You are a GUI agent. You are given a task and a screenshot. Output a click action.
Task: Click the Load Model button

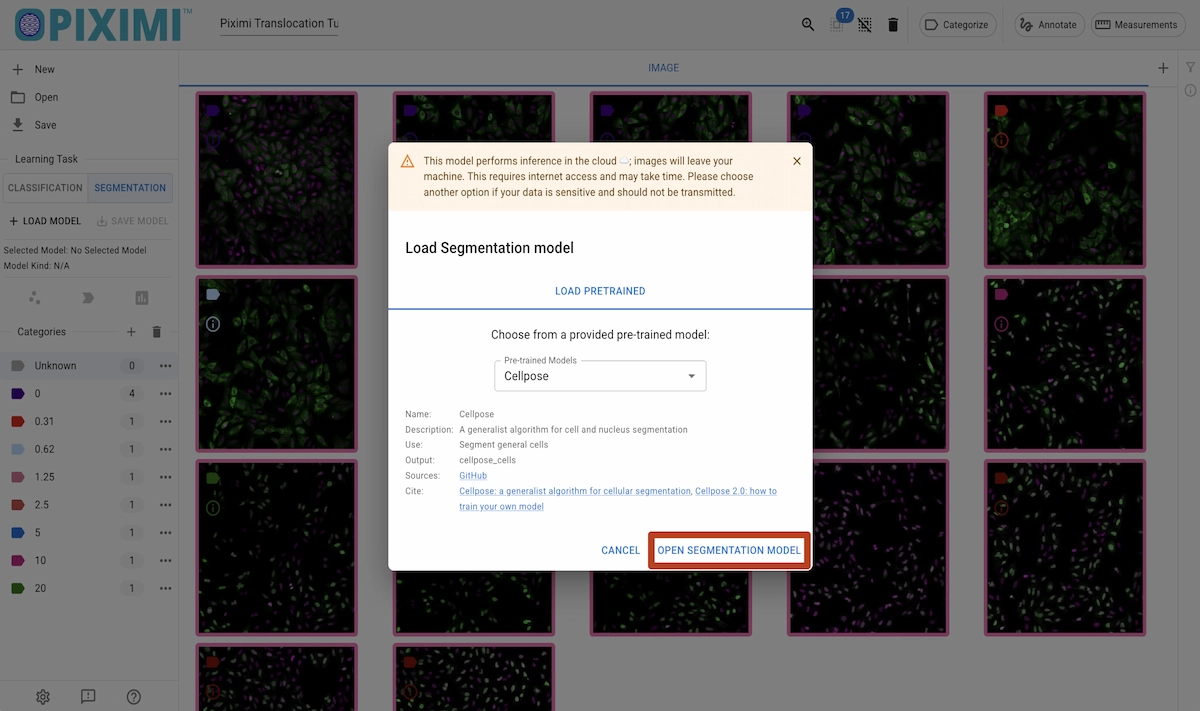point(46,221)
